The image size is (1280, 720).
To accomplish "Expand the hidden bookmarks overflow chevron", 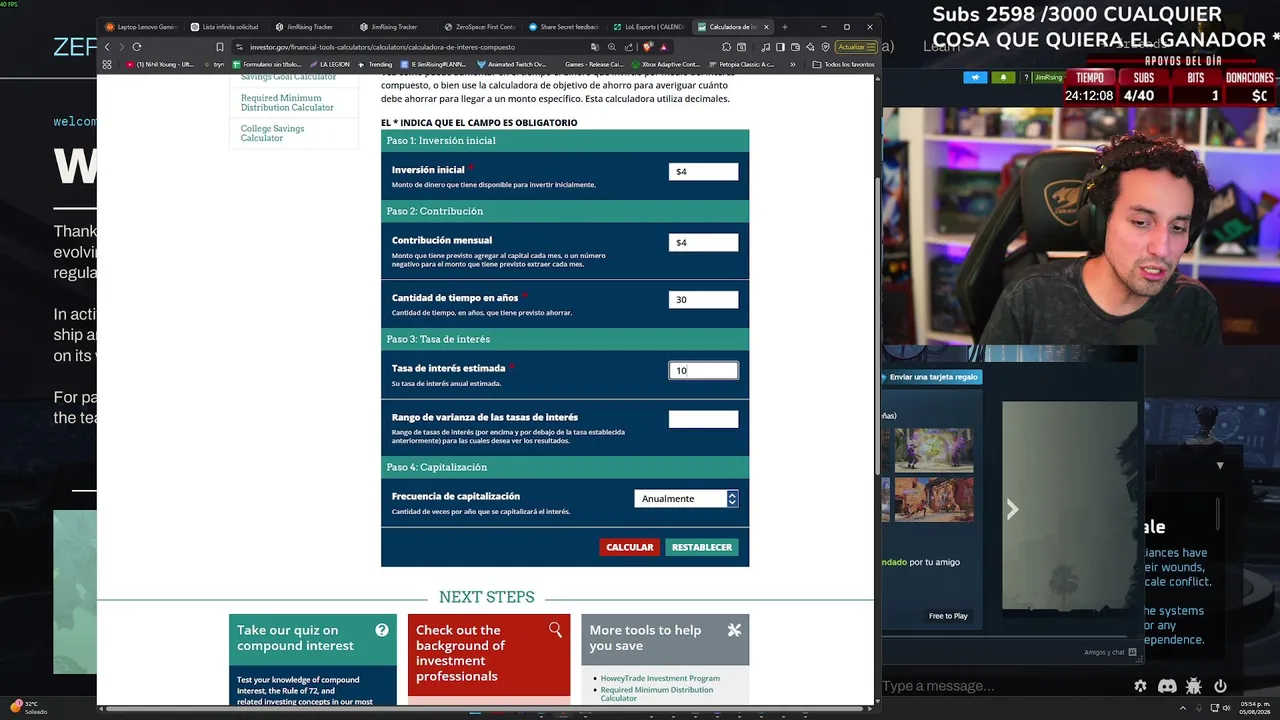I will 793,64.
